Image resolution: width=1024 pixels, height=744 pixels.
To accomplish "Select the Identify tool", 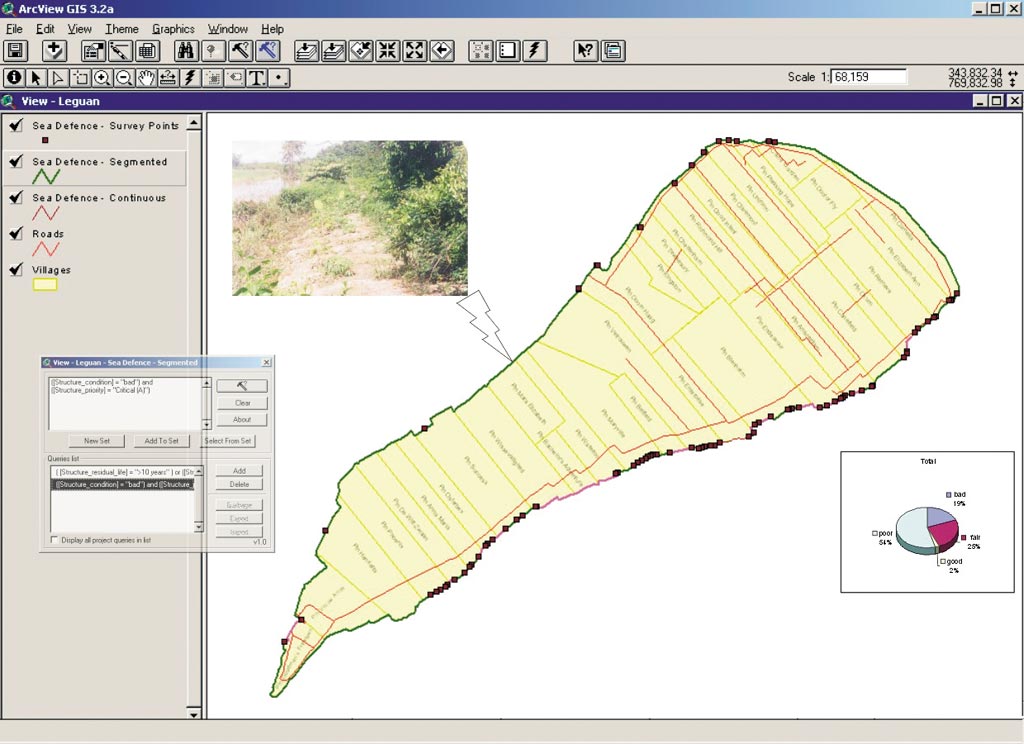I will tap(14, 78).
